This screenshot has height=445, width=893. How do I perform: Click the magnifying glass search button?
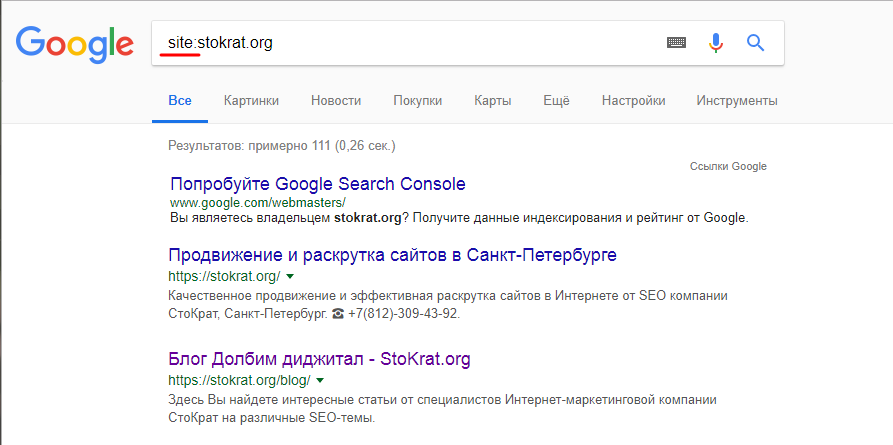[x=755, y=43]
